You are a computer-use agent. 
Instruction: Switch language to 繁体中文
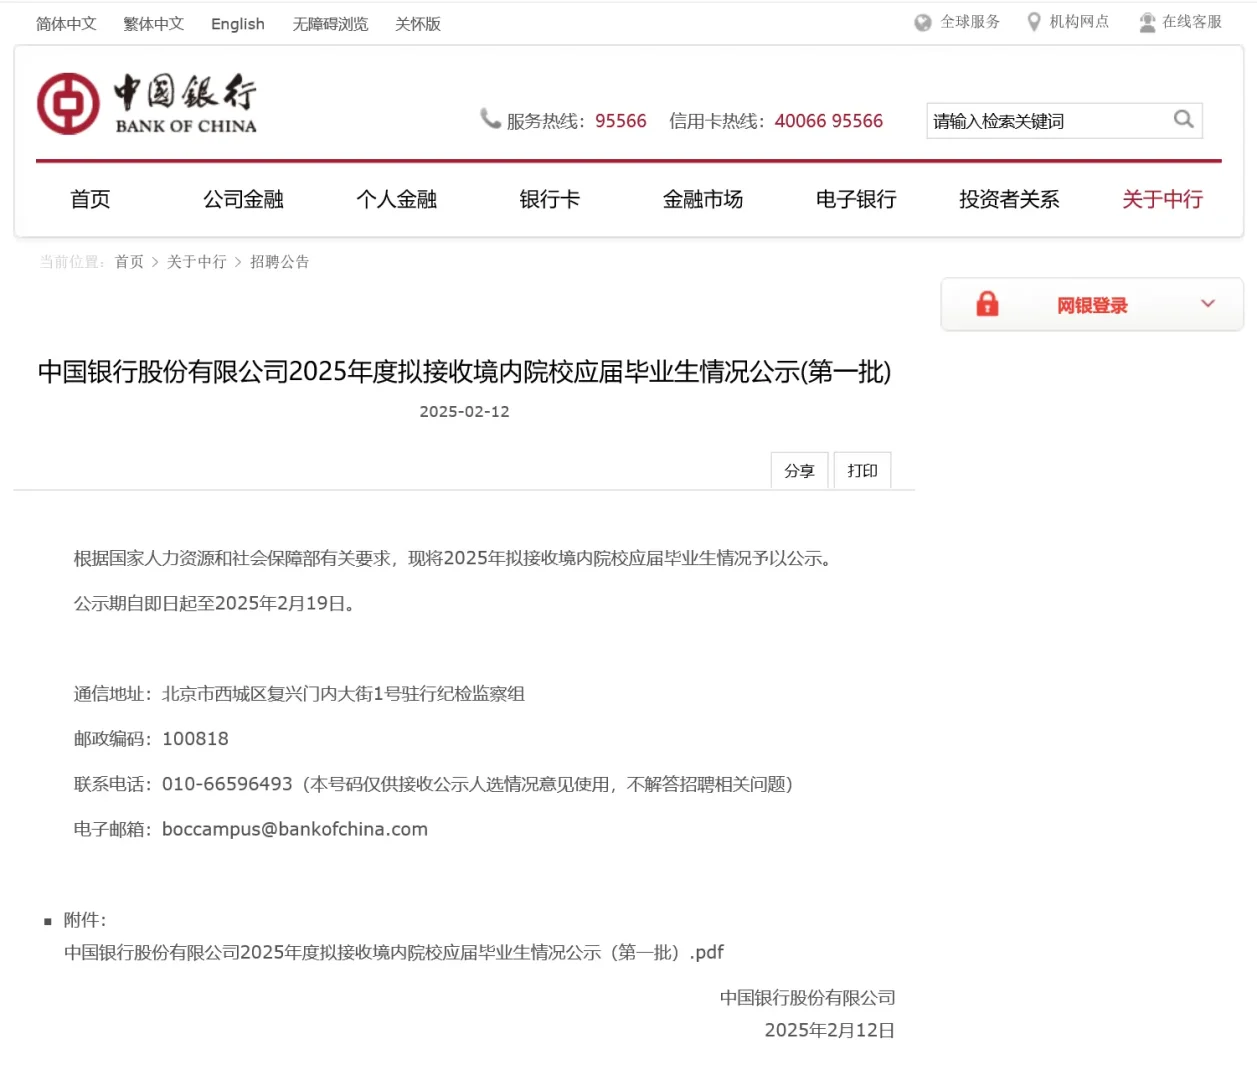154,24
